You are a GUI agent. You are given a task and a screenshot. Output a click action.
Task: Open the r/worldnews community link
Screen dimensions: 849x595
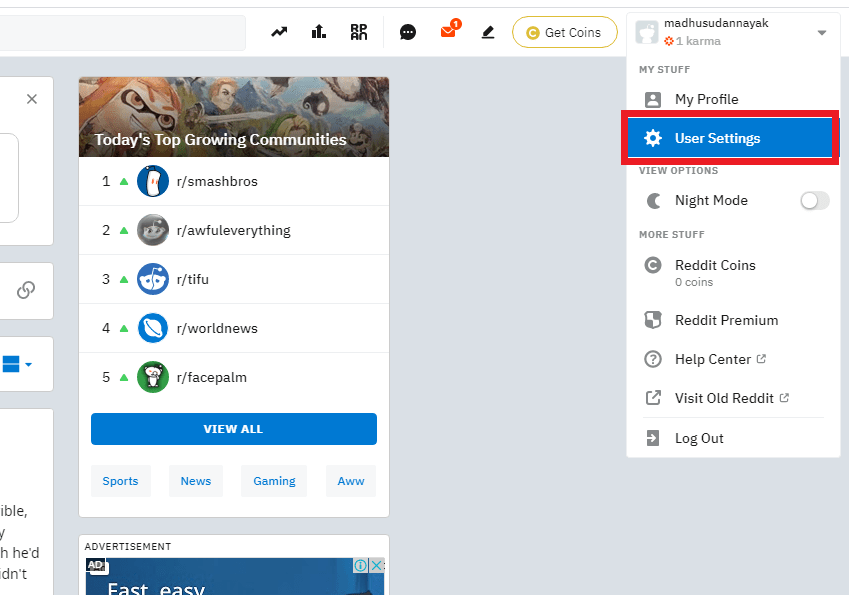(217, 329)
